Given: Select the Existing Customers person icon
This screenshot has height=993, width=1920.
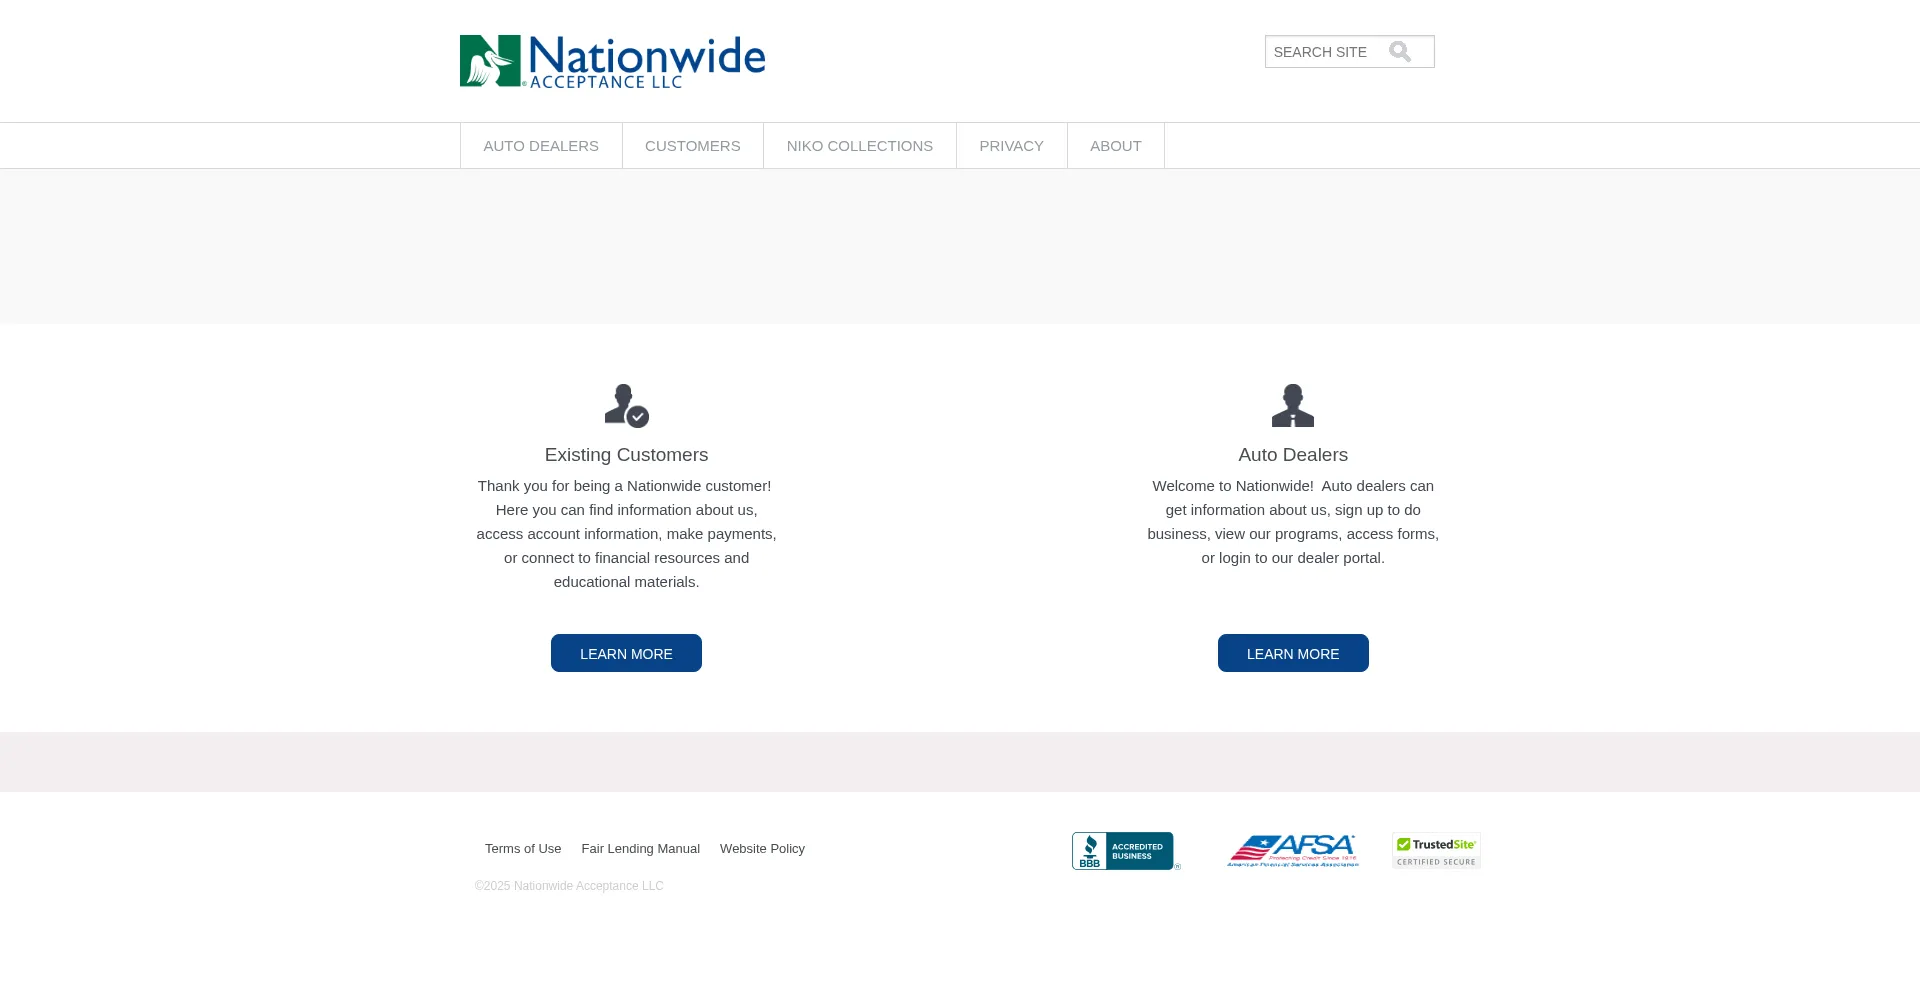Looking at the screenshot, I should pos(626,405).
